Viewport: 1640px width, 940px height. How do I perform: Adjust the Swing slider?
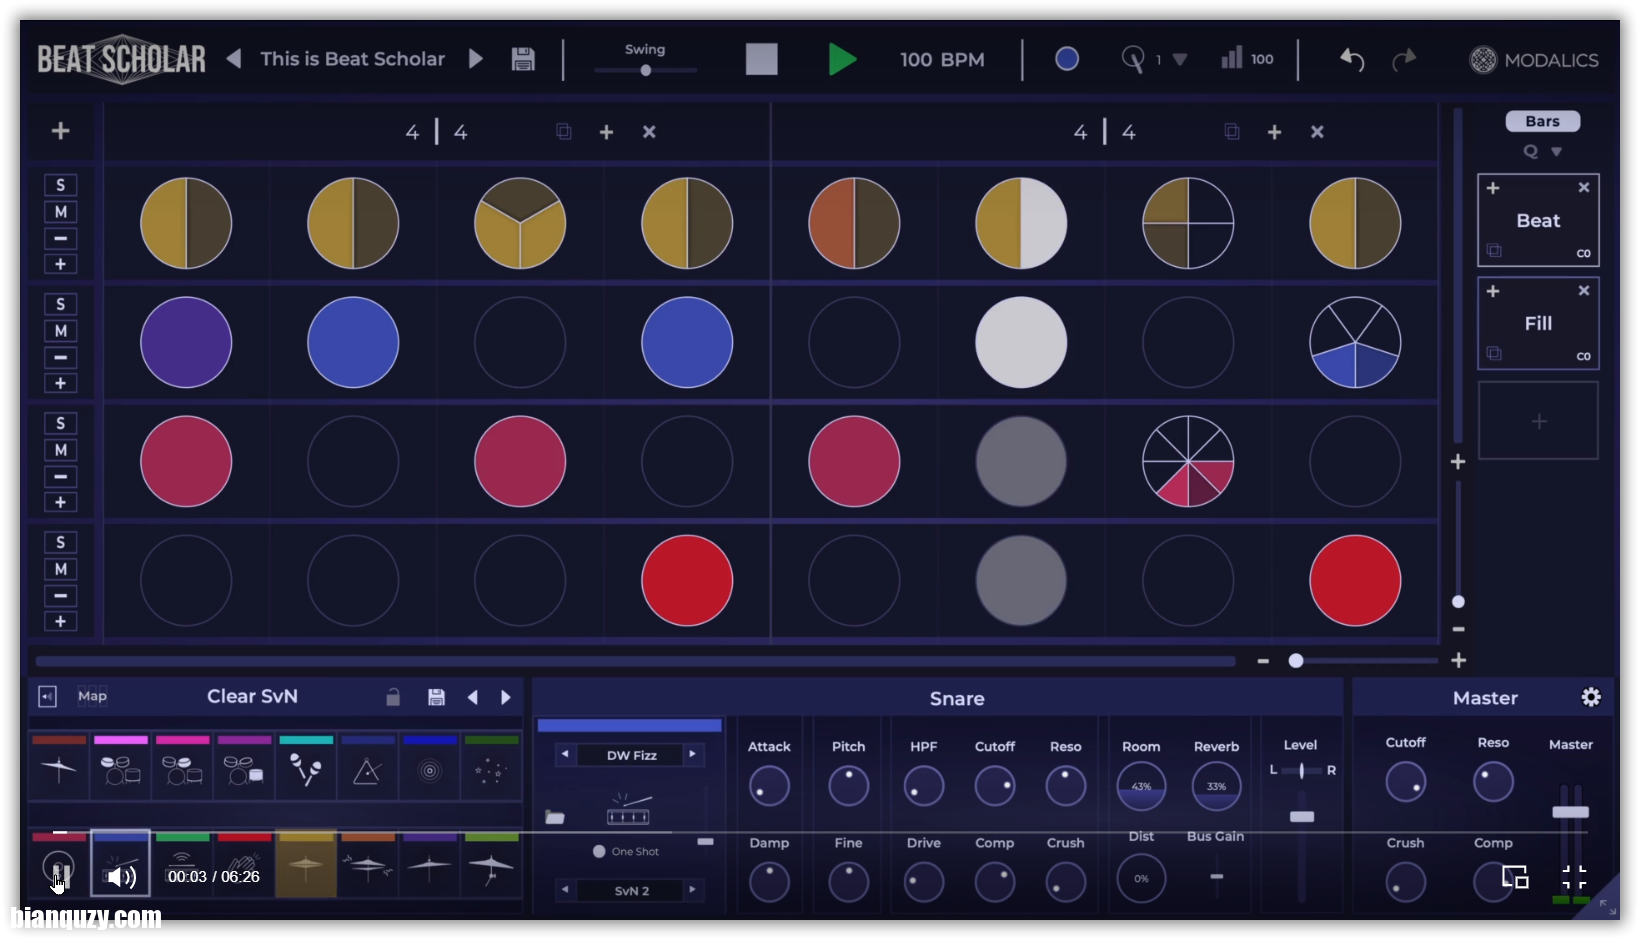pyautogui.click(x=645, y=70)
